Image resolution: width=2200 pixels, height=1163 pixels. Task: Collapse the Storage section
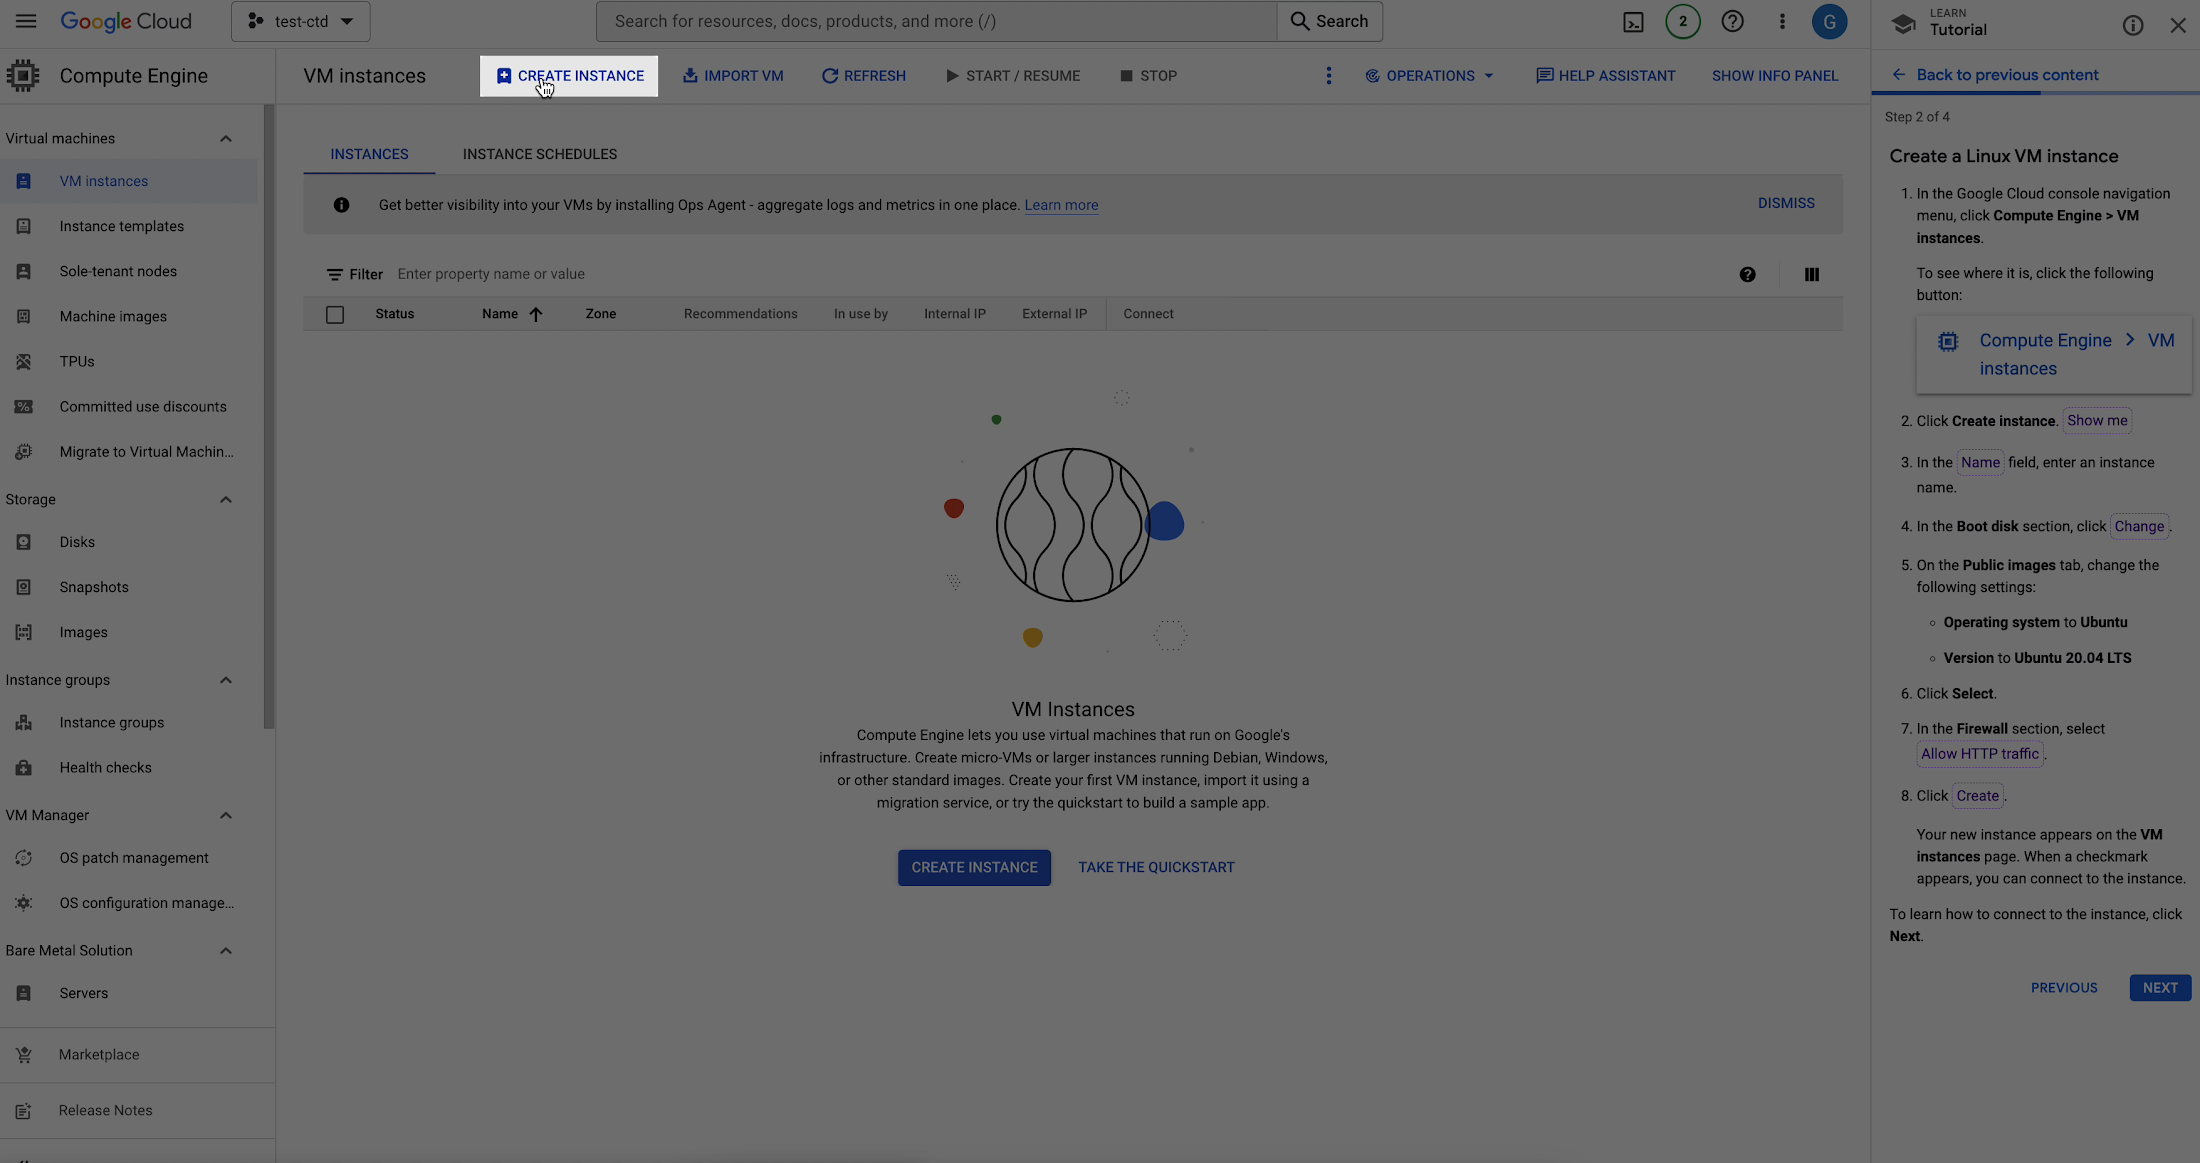click(226, 499)
